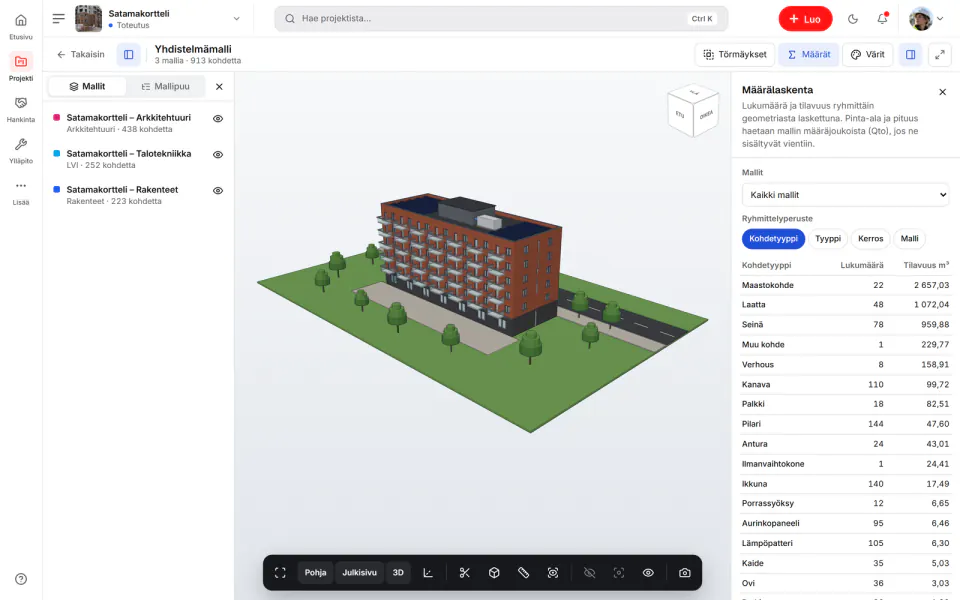
Task: Expand the Satamakortteli project selector
Action: tap(236, 19)
